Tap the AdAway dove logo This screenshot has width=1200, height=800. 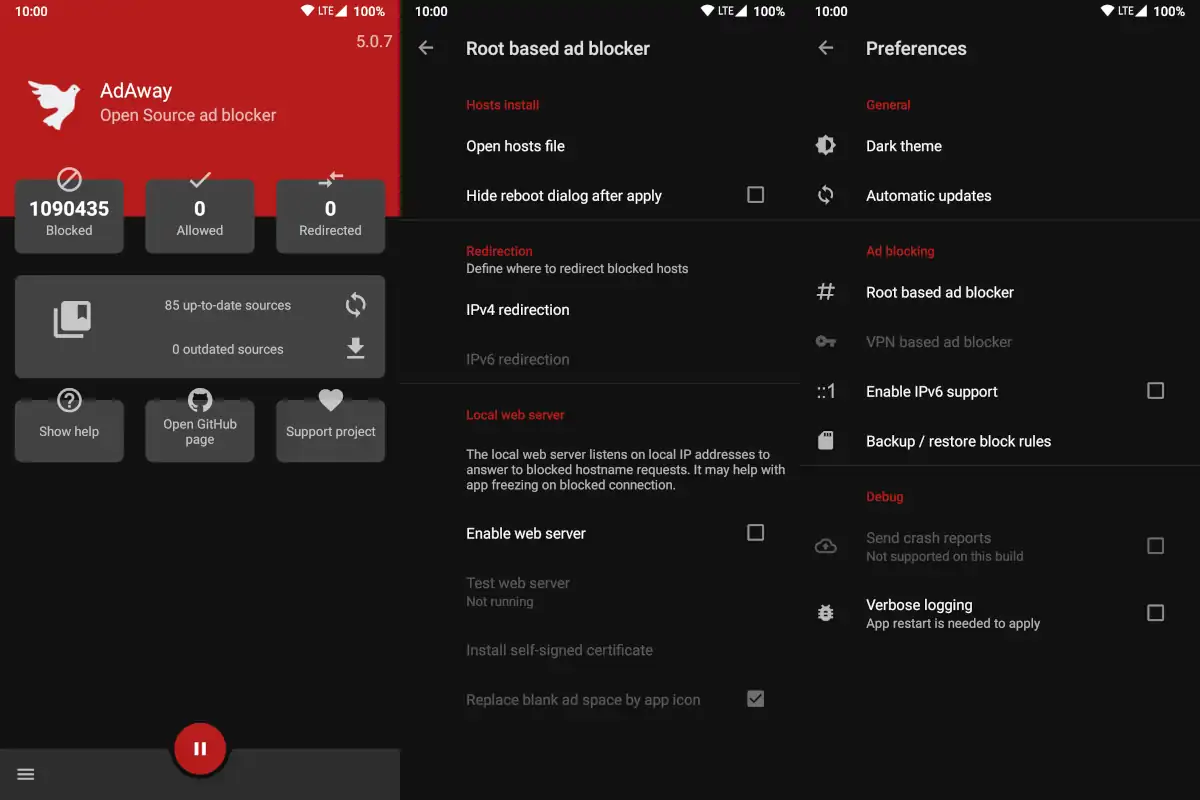(54, 104)
